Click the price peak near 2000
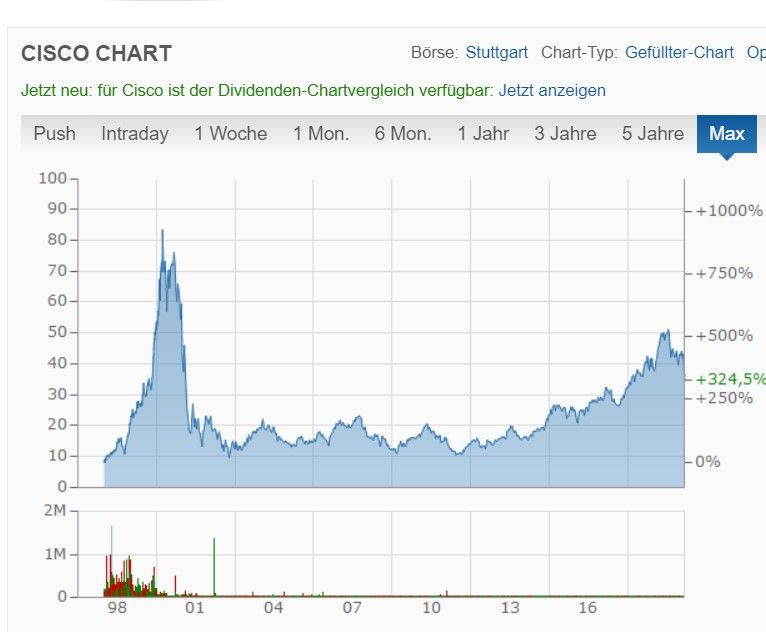The width and height of the screenshot is (766, 632). pyautogui.click(x=162, y=231)
